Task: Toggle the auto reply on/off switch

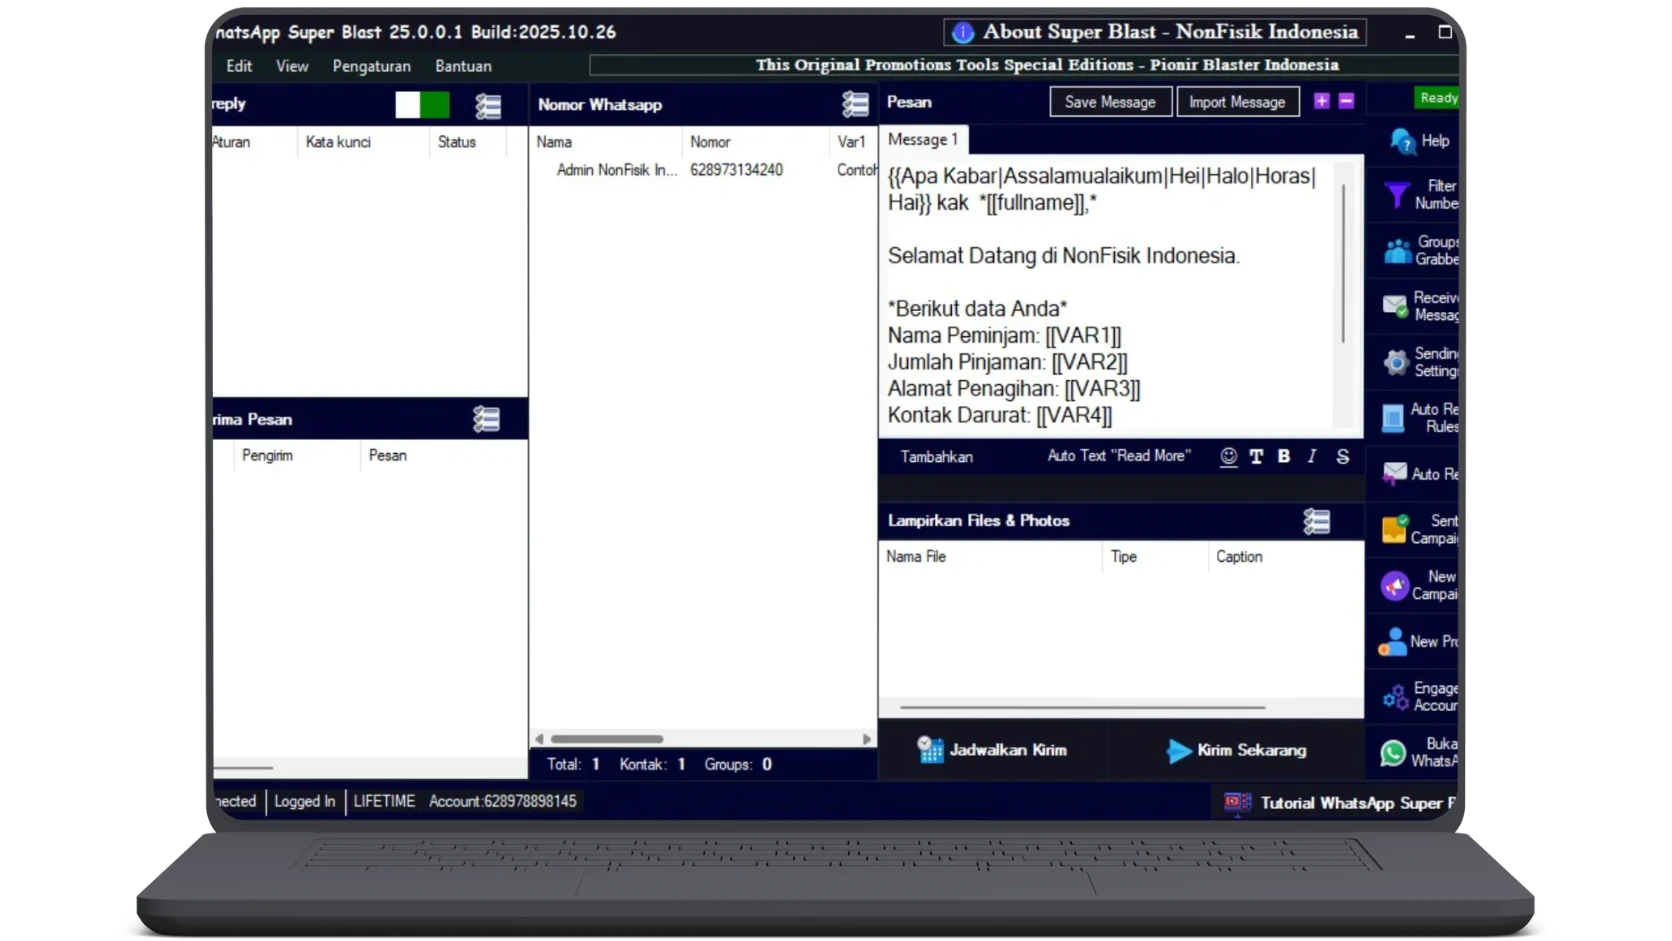Action: pos(422,104)
